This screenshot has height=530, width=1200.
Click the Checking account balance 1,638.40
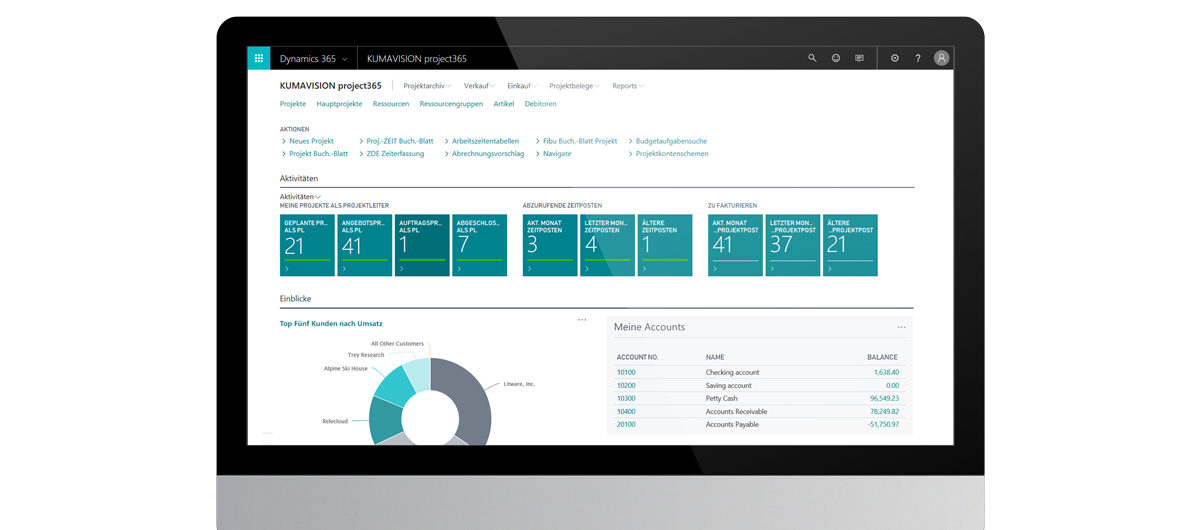886,372
